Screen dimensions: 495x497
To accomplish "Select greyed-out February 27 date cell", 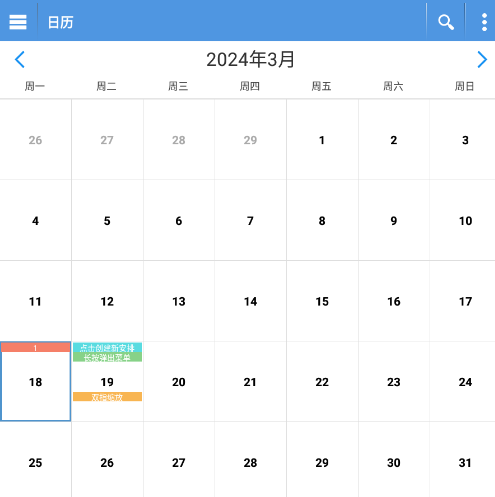I will point(107,140).
